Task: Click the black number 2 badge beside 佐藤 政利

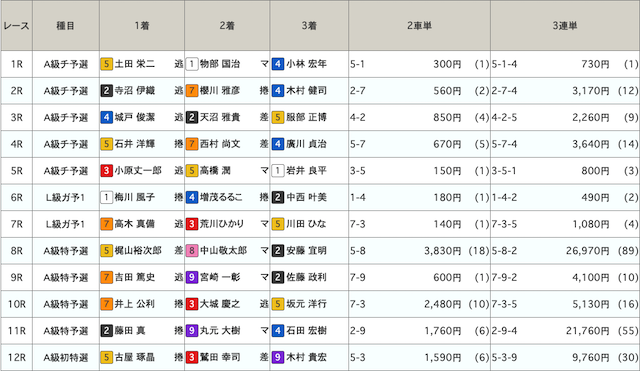Action: [278, 278]
